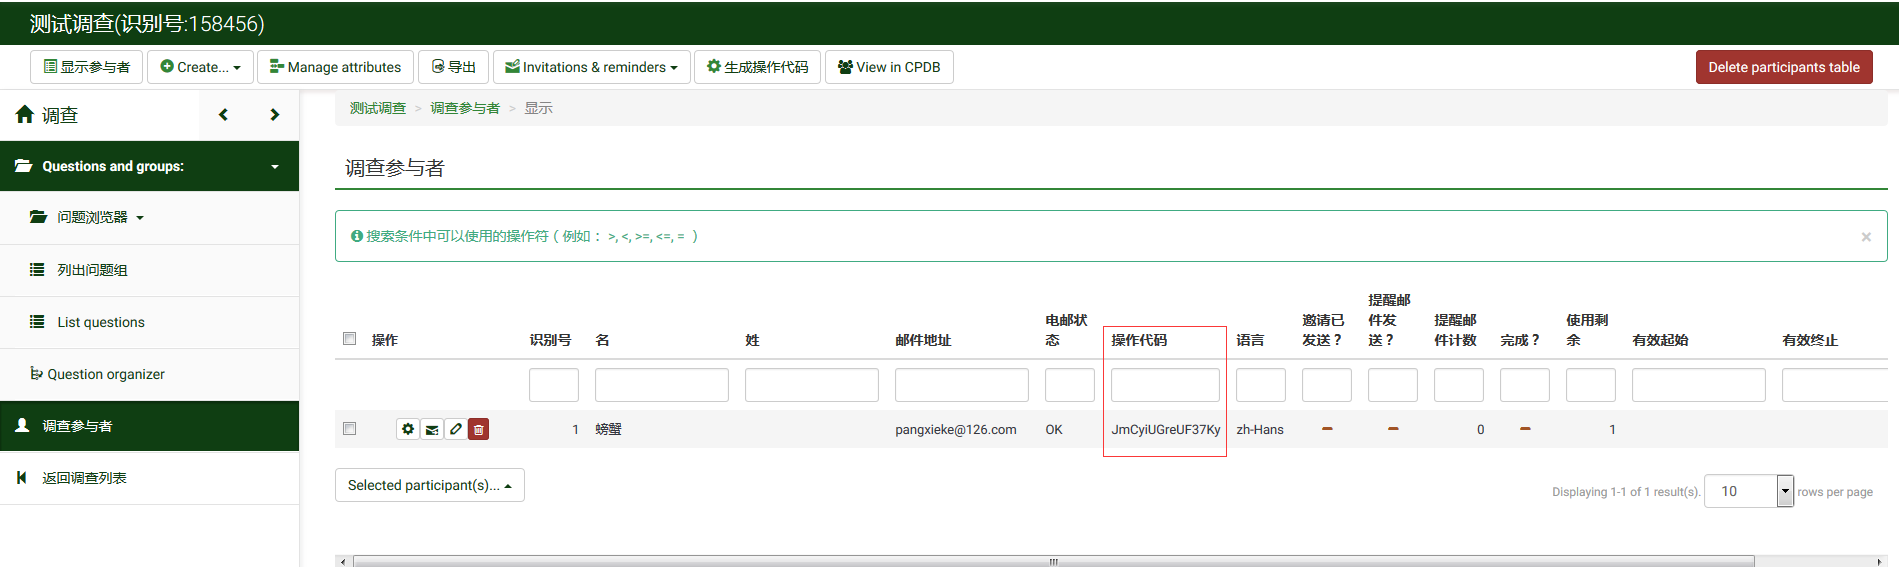Click the horizontal scrollbar below the table
This screenshot has height=567, width=1899.
tap(1052, 561)
